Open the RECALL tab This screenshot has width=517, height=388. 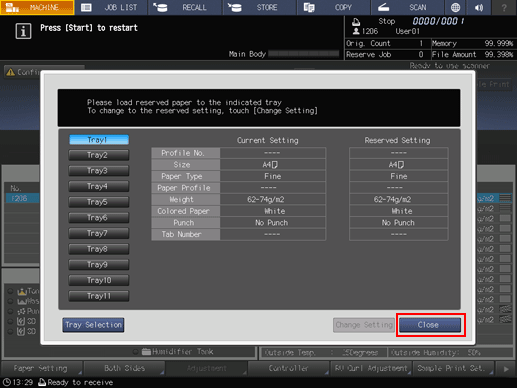coord(185,7)
